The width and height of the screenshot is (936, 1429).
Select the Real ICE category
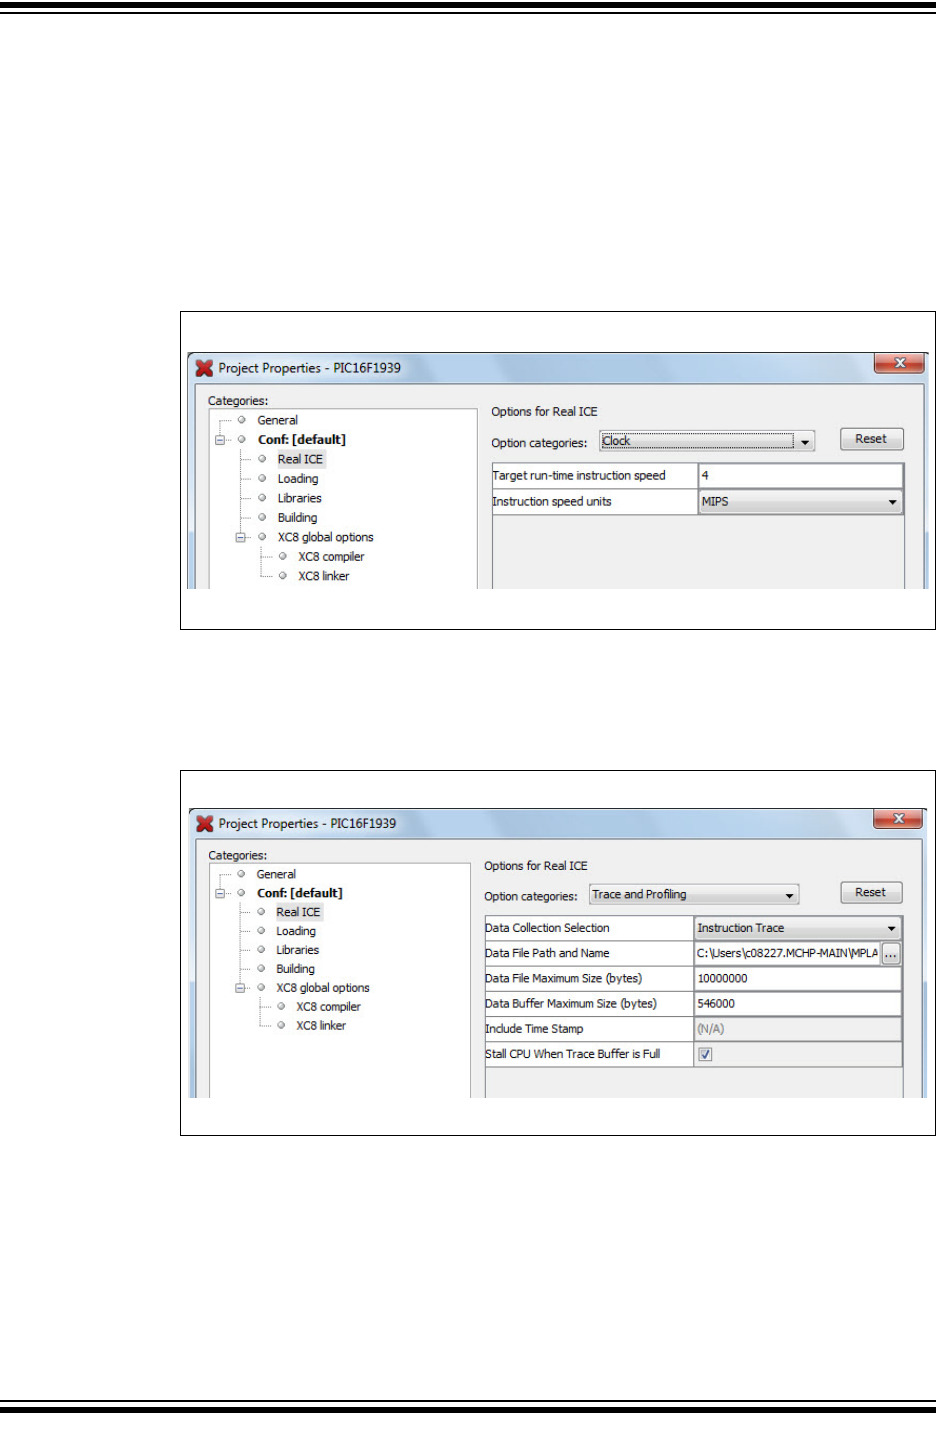coord(299,459)
